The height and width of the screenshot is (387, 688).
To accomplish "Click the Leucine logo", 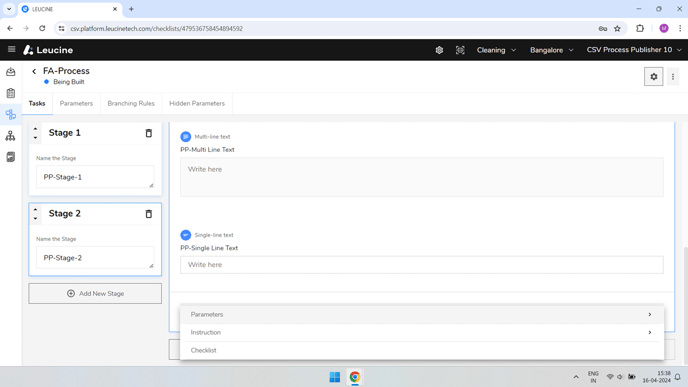I will click(48, 50).
